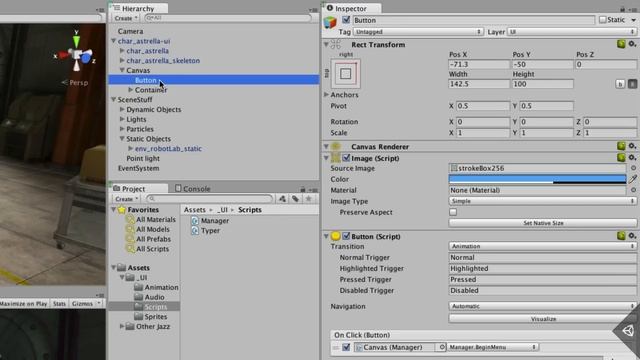Click the Hierarchy search field
The image size is (640, 360).
coord(228,18)
